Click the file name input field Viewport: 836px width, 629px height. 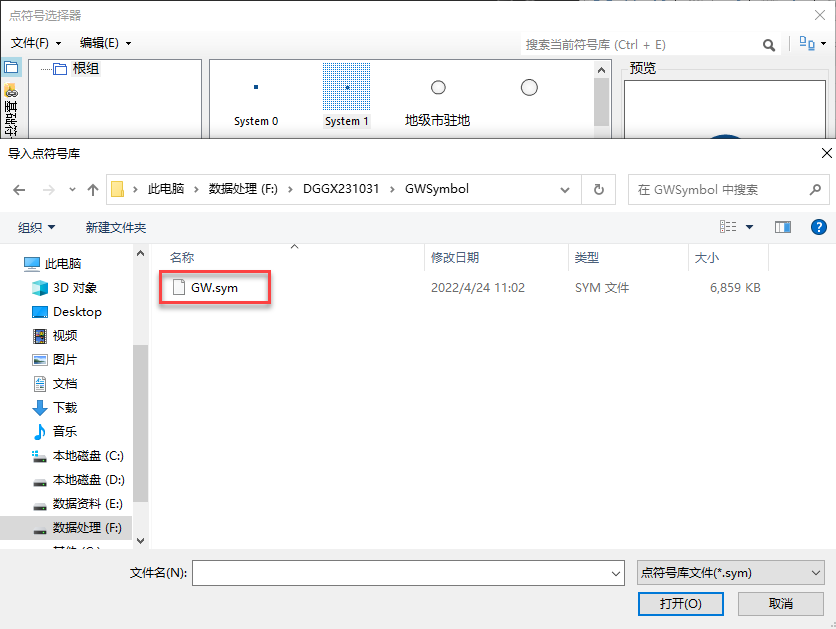coord(400,573)
